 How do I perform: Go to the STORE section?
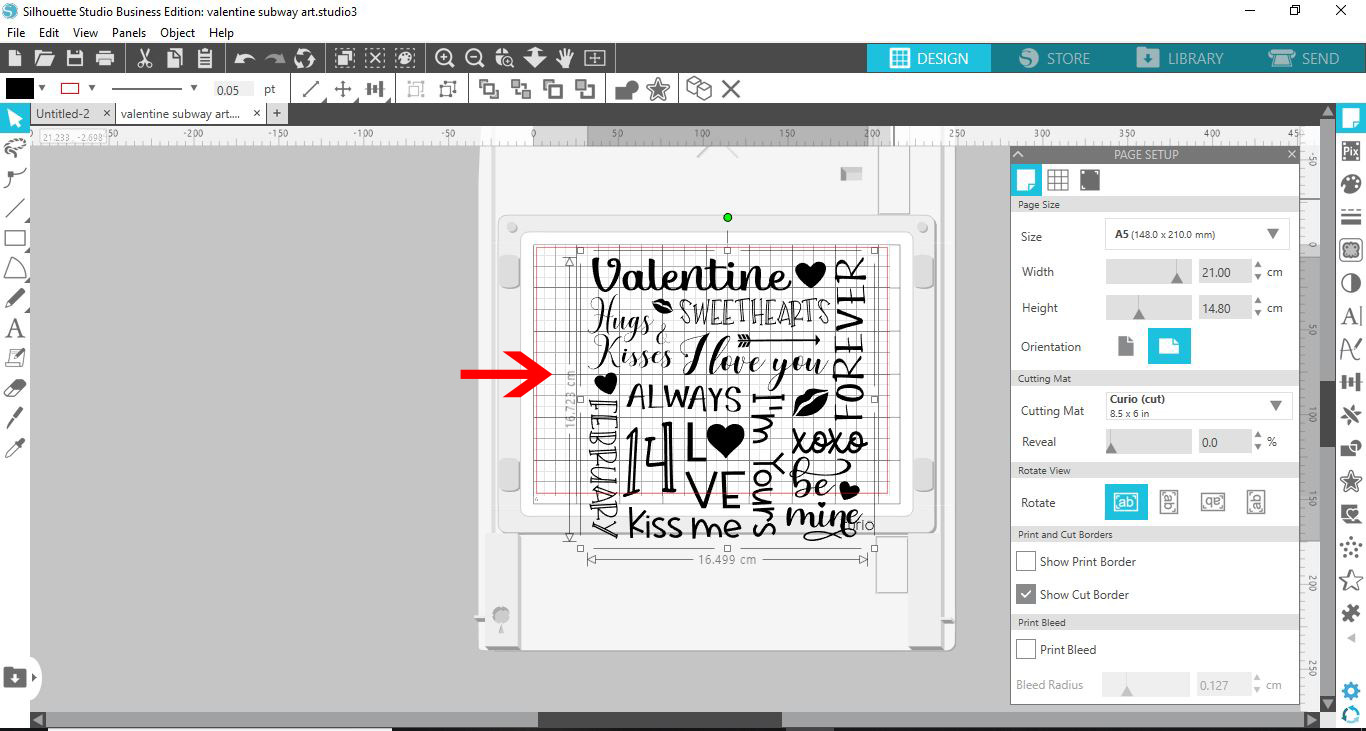(1054, 58)
